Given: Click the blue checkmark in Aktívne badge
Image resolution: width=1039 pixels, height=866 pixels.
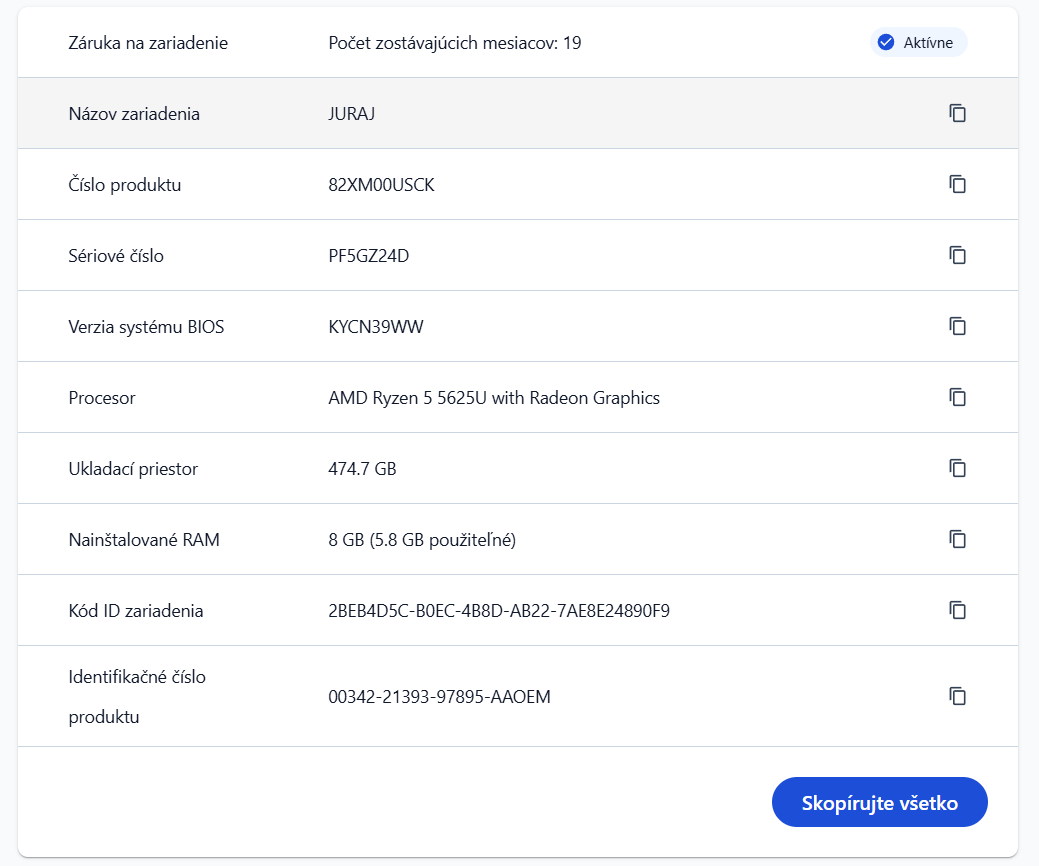Looking at the screenshot, I should pyautogui.click(x=885, y=42).
